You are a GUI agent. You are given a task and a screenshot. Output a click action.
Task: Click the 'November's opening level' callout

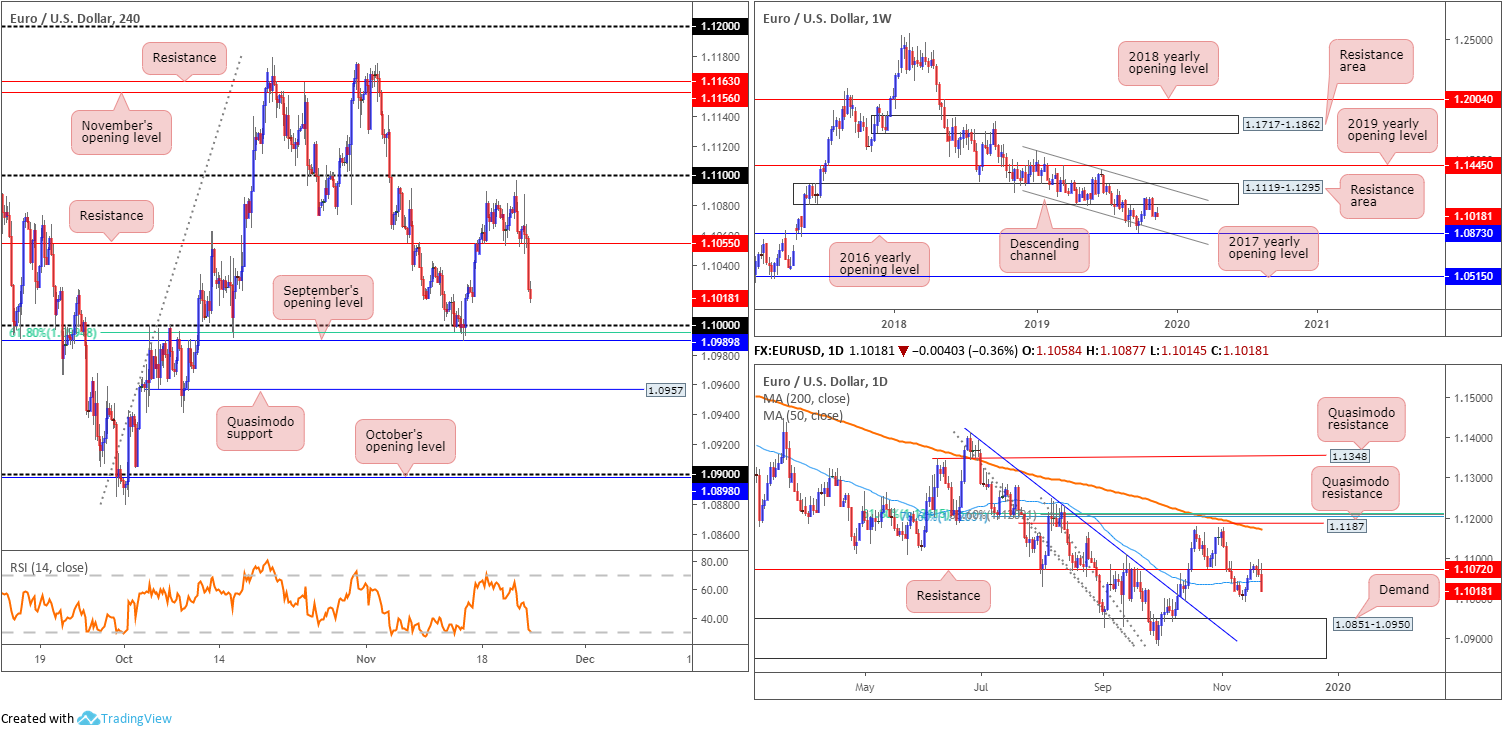(121, 131)
